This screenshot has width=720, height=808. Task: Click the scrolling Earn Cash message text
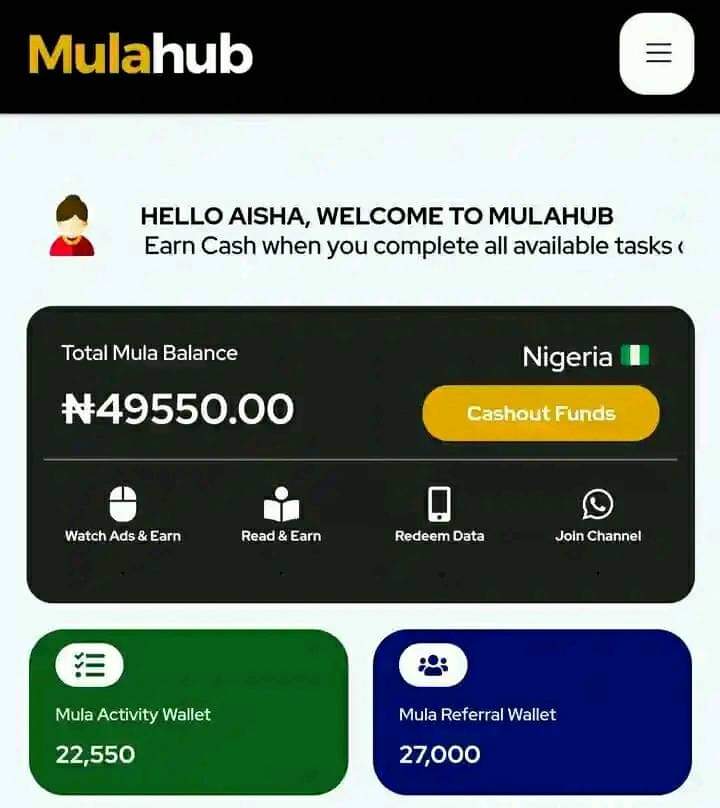(x=414, y=246)
